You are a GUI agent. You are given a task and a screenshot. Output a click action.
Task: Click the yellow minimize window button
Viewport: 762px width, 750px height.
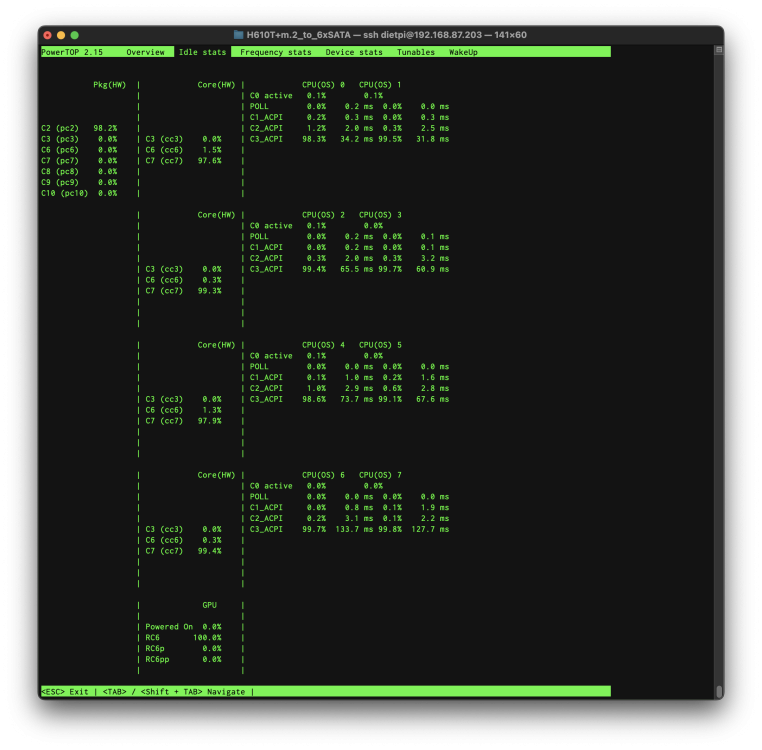61,35
